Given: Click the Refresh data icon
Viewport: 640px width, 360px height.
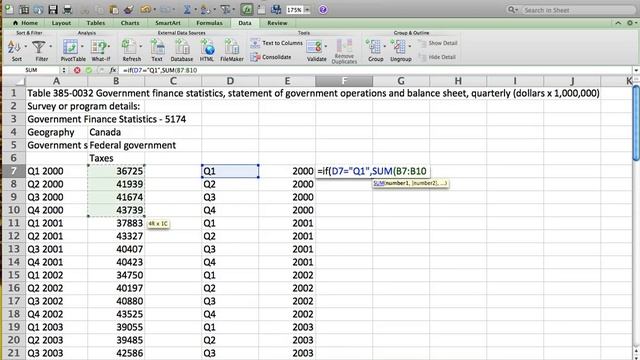Looking at the screenshot, I should [x=129, y=47].
